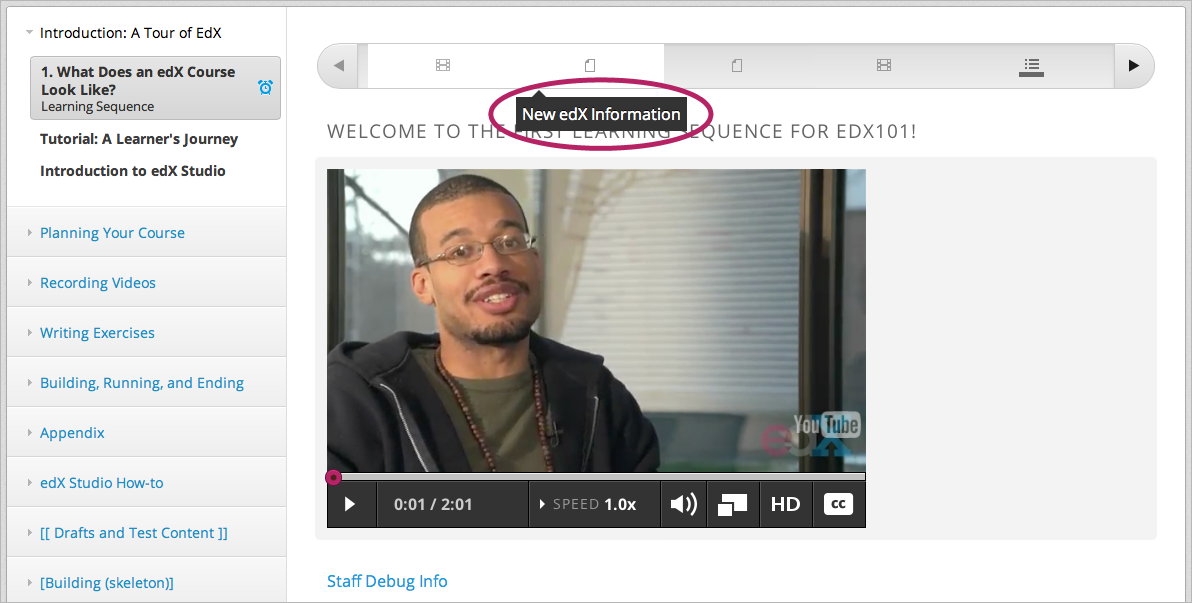Open the third unit document icon
The height and width of the screenshot is (603, 1192).
tap(737, 66)
